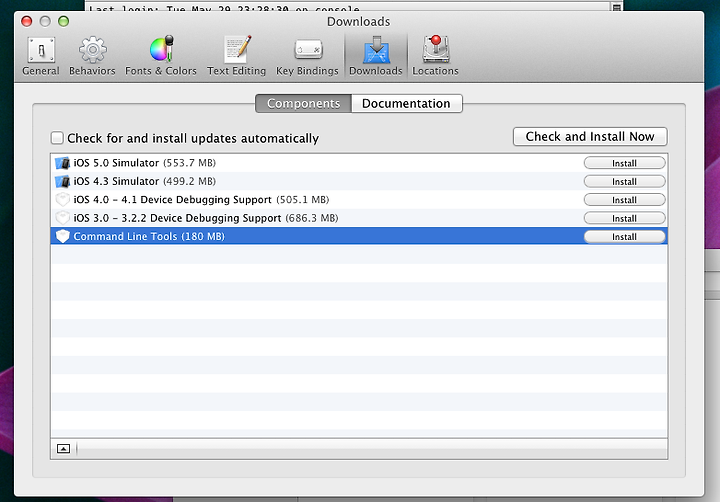Open the Locations preferences pane

[435, 56]
